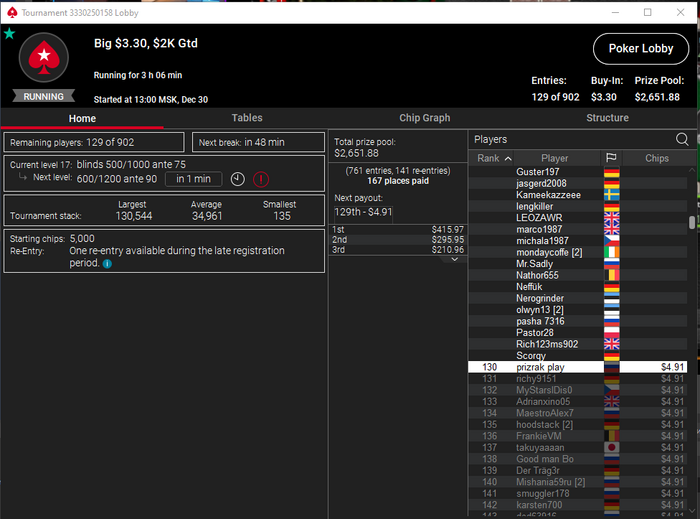Click the Poker Lobby button
700x519 pixels.
[x=641, y=49]
